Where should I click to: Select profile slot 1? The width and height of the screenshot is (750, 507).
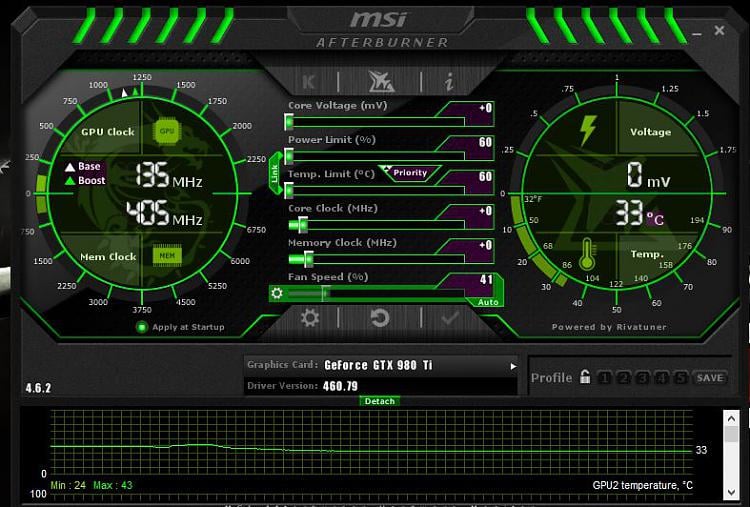point(605,378)
